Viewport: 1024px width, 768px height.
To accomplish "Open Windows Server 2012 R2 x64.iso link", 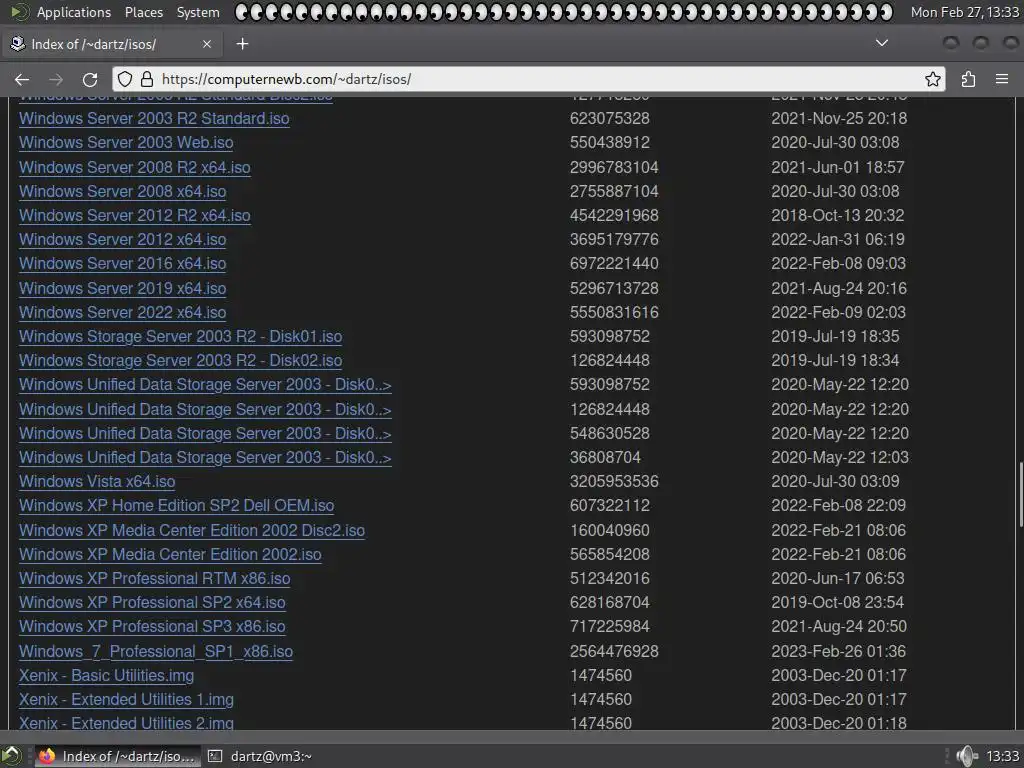I will [135, 216].
